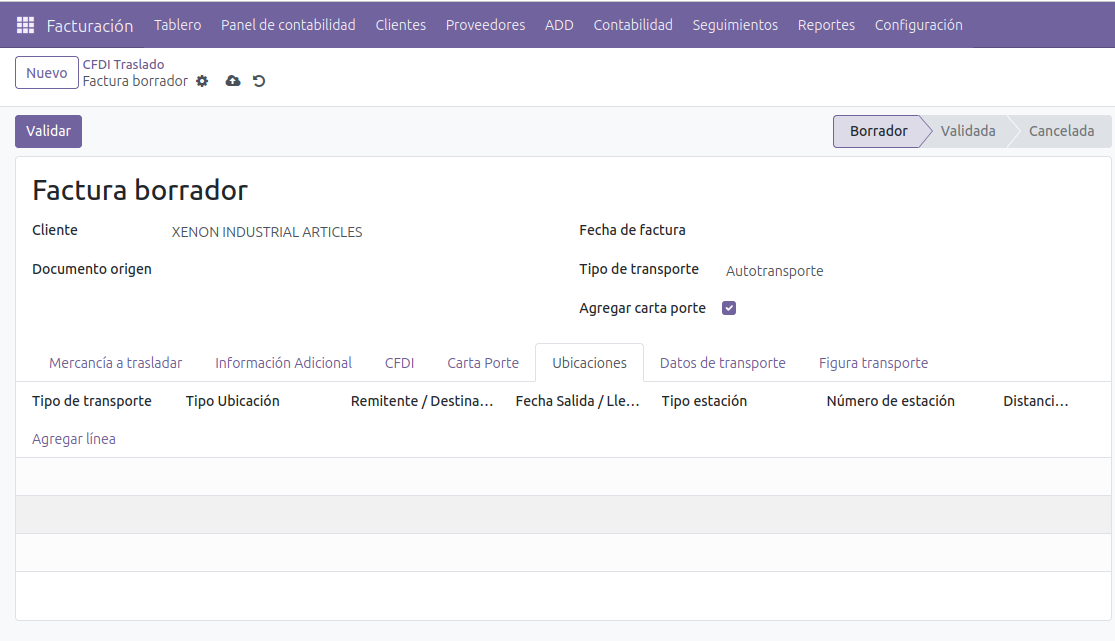Open the Configuración menu
The image size is (1115, 641).
click(918, 25)
